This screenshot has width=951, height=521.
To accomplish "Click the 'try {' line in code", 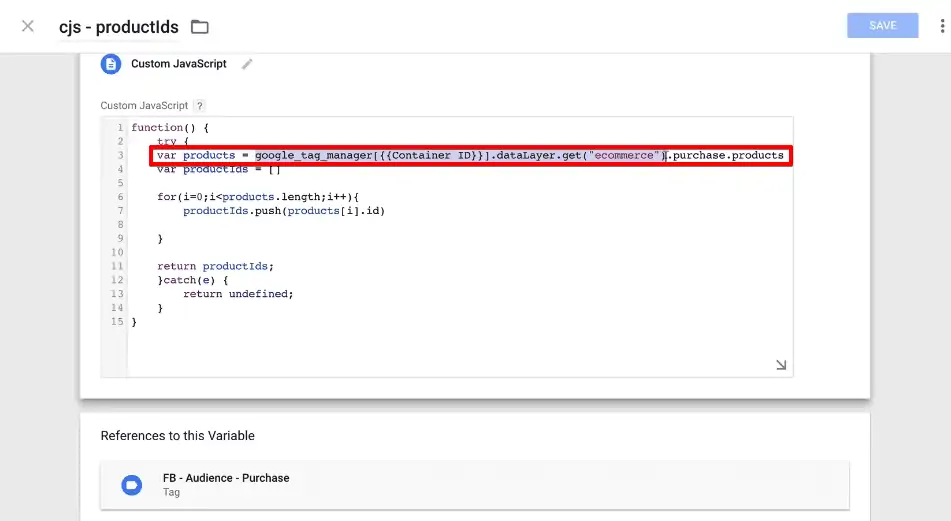I will tap(173, 141).
